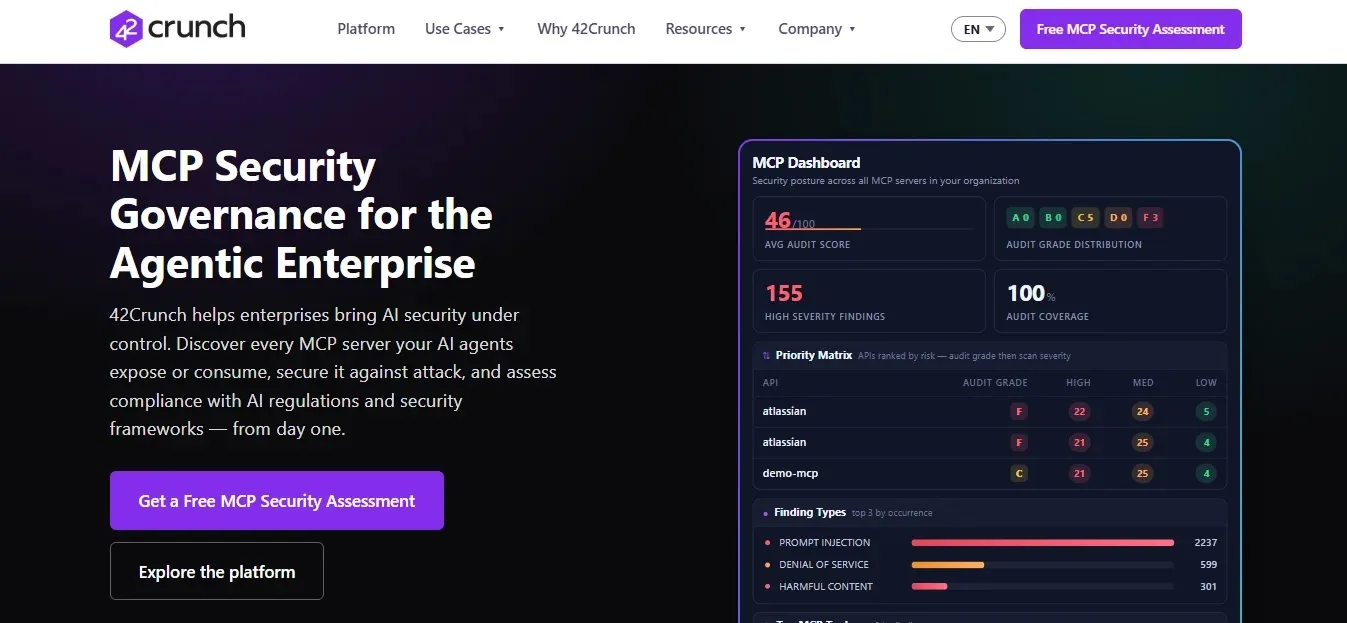This screenshot has width=1347, height=623.
Task: Click the LOW column header
Action: click(x=1206, y=382)
